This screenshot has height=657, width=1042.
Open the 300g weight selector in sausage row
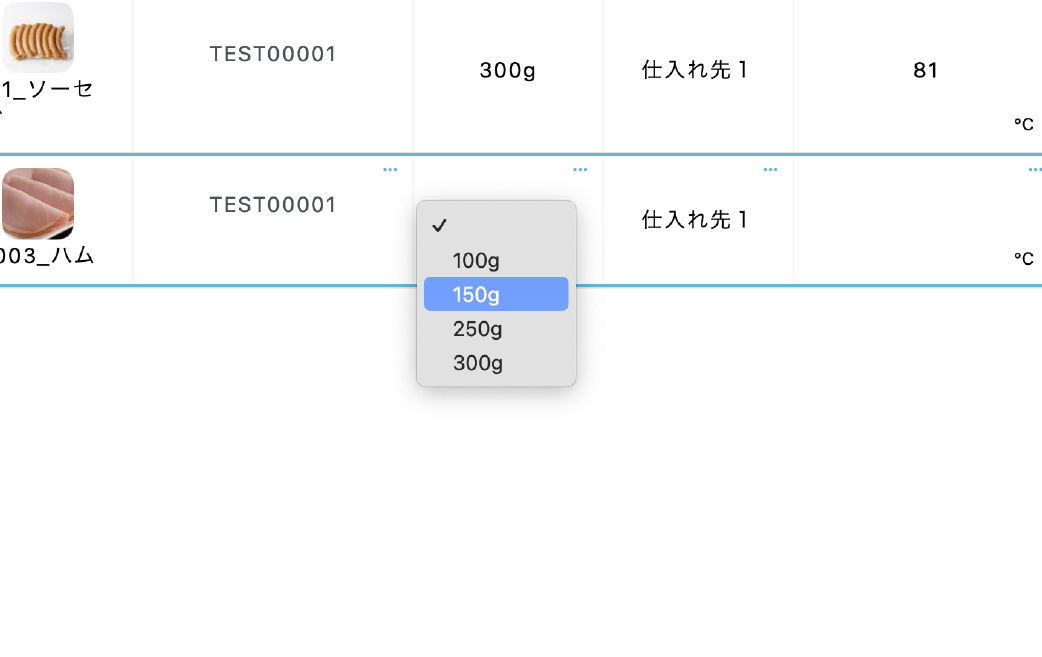[x=507, y=70]
